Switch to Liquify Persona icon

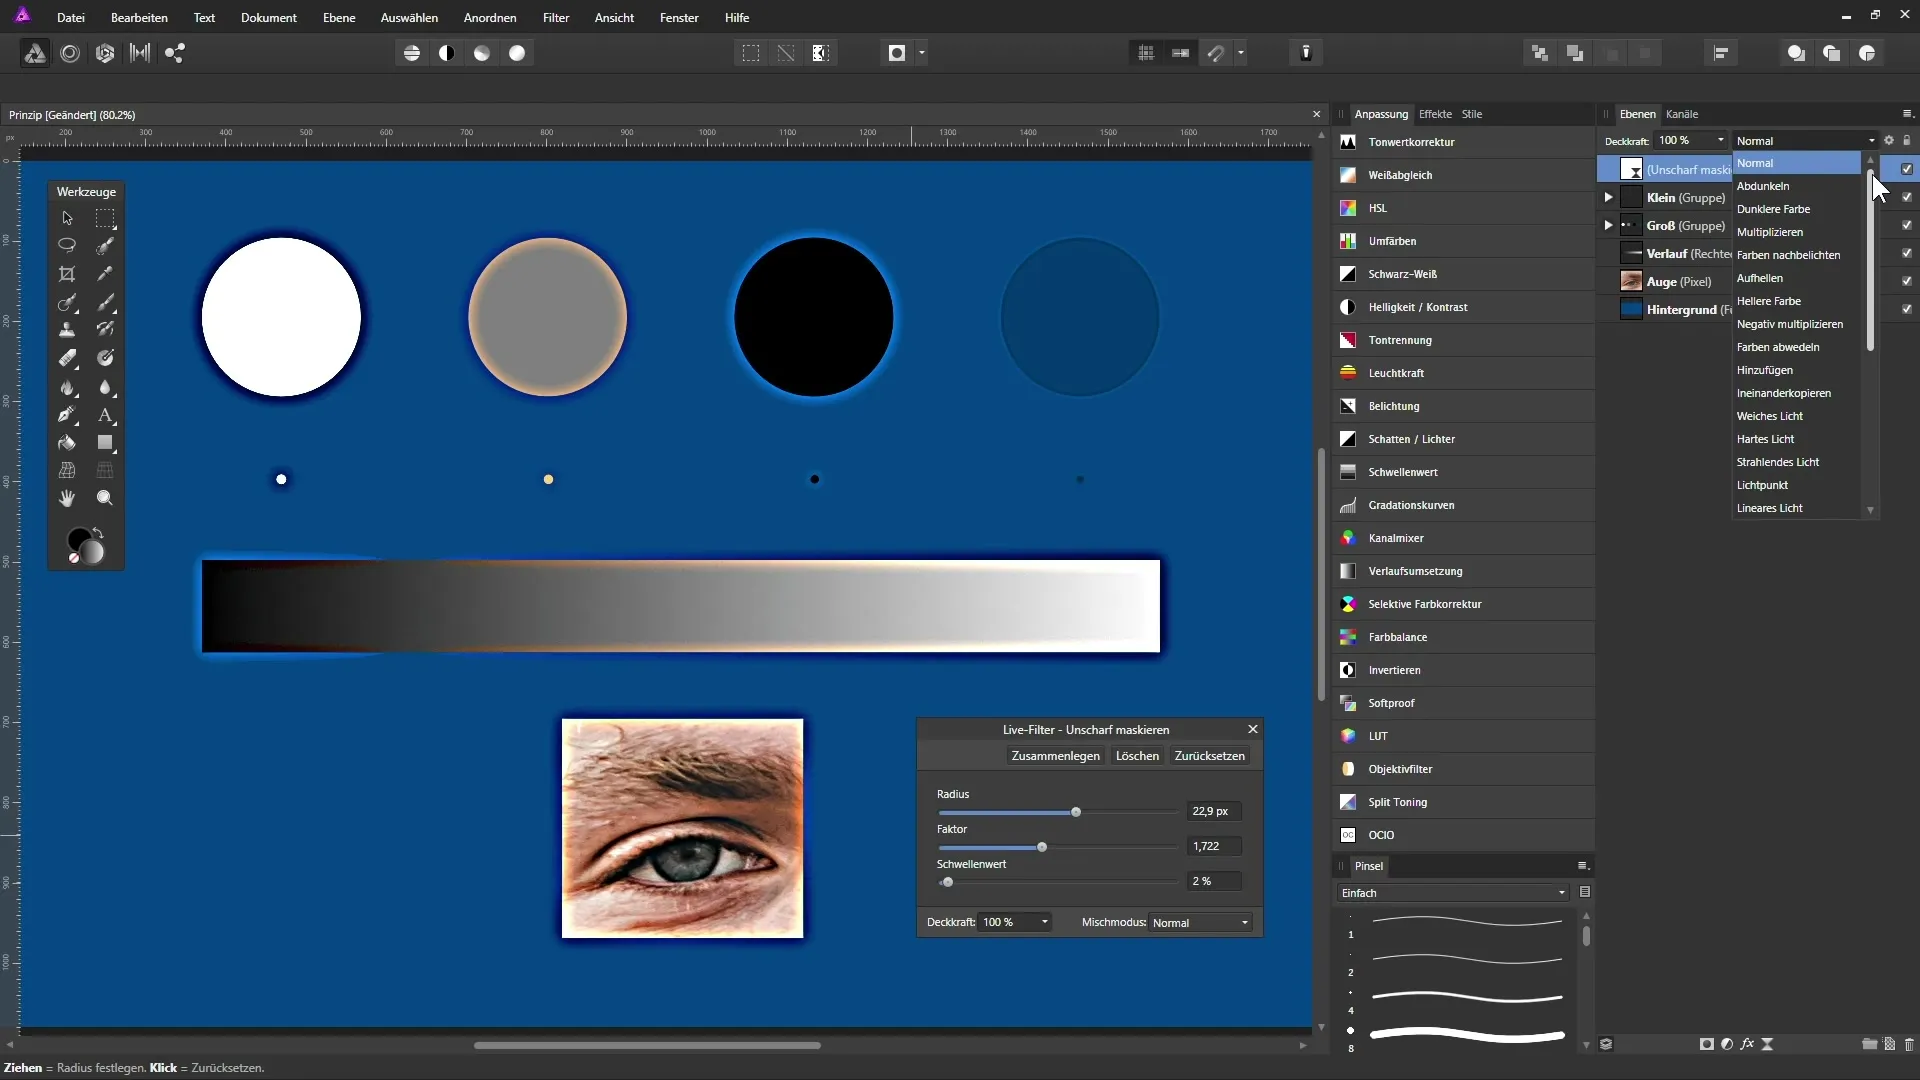pos(70,53)
